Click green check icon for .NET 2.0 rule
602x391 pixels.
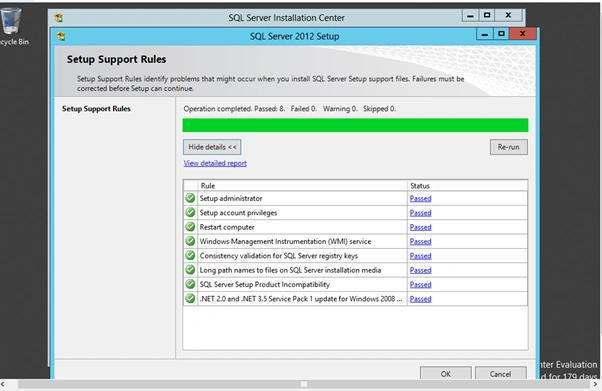(190, 298)
